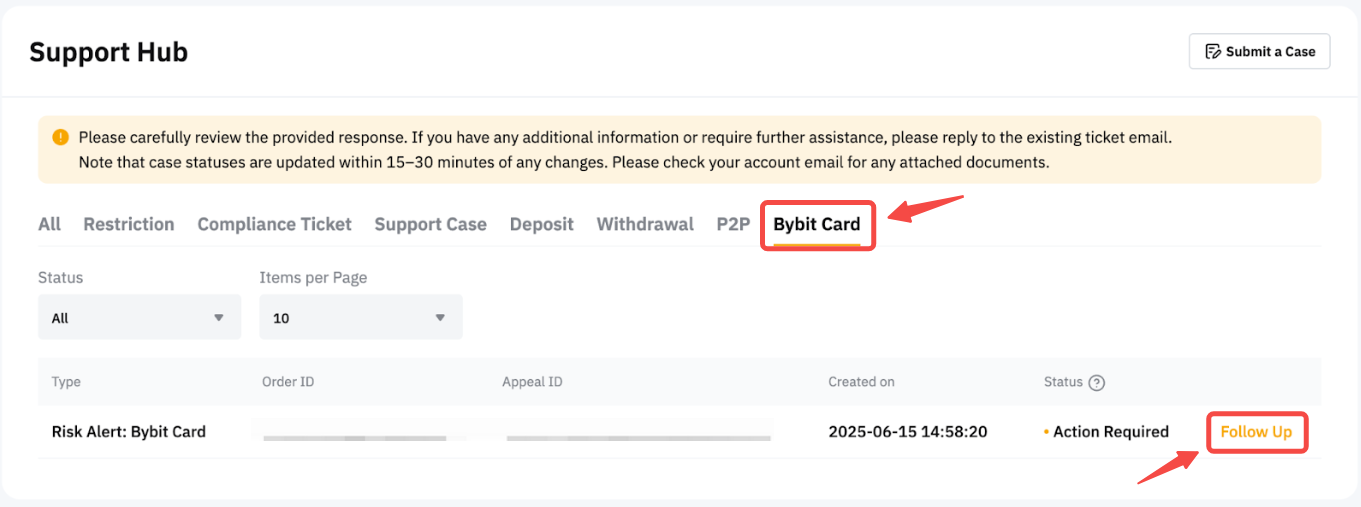Image resolution: width=1361 pixels, height=507 pixels.
Task: Select the Bybit Card tab
Action: tap(817, 225)
